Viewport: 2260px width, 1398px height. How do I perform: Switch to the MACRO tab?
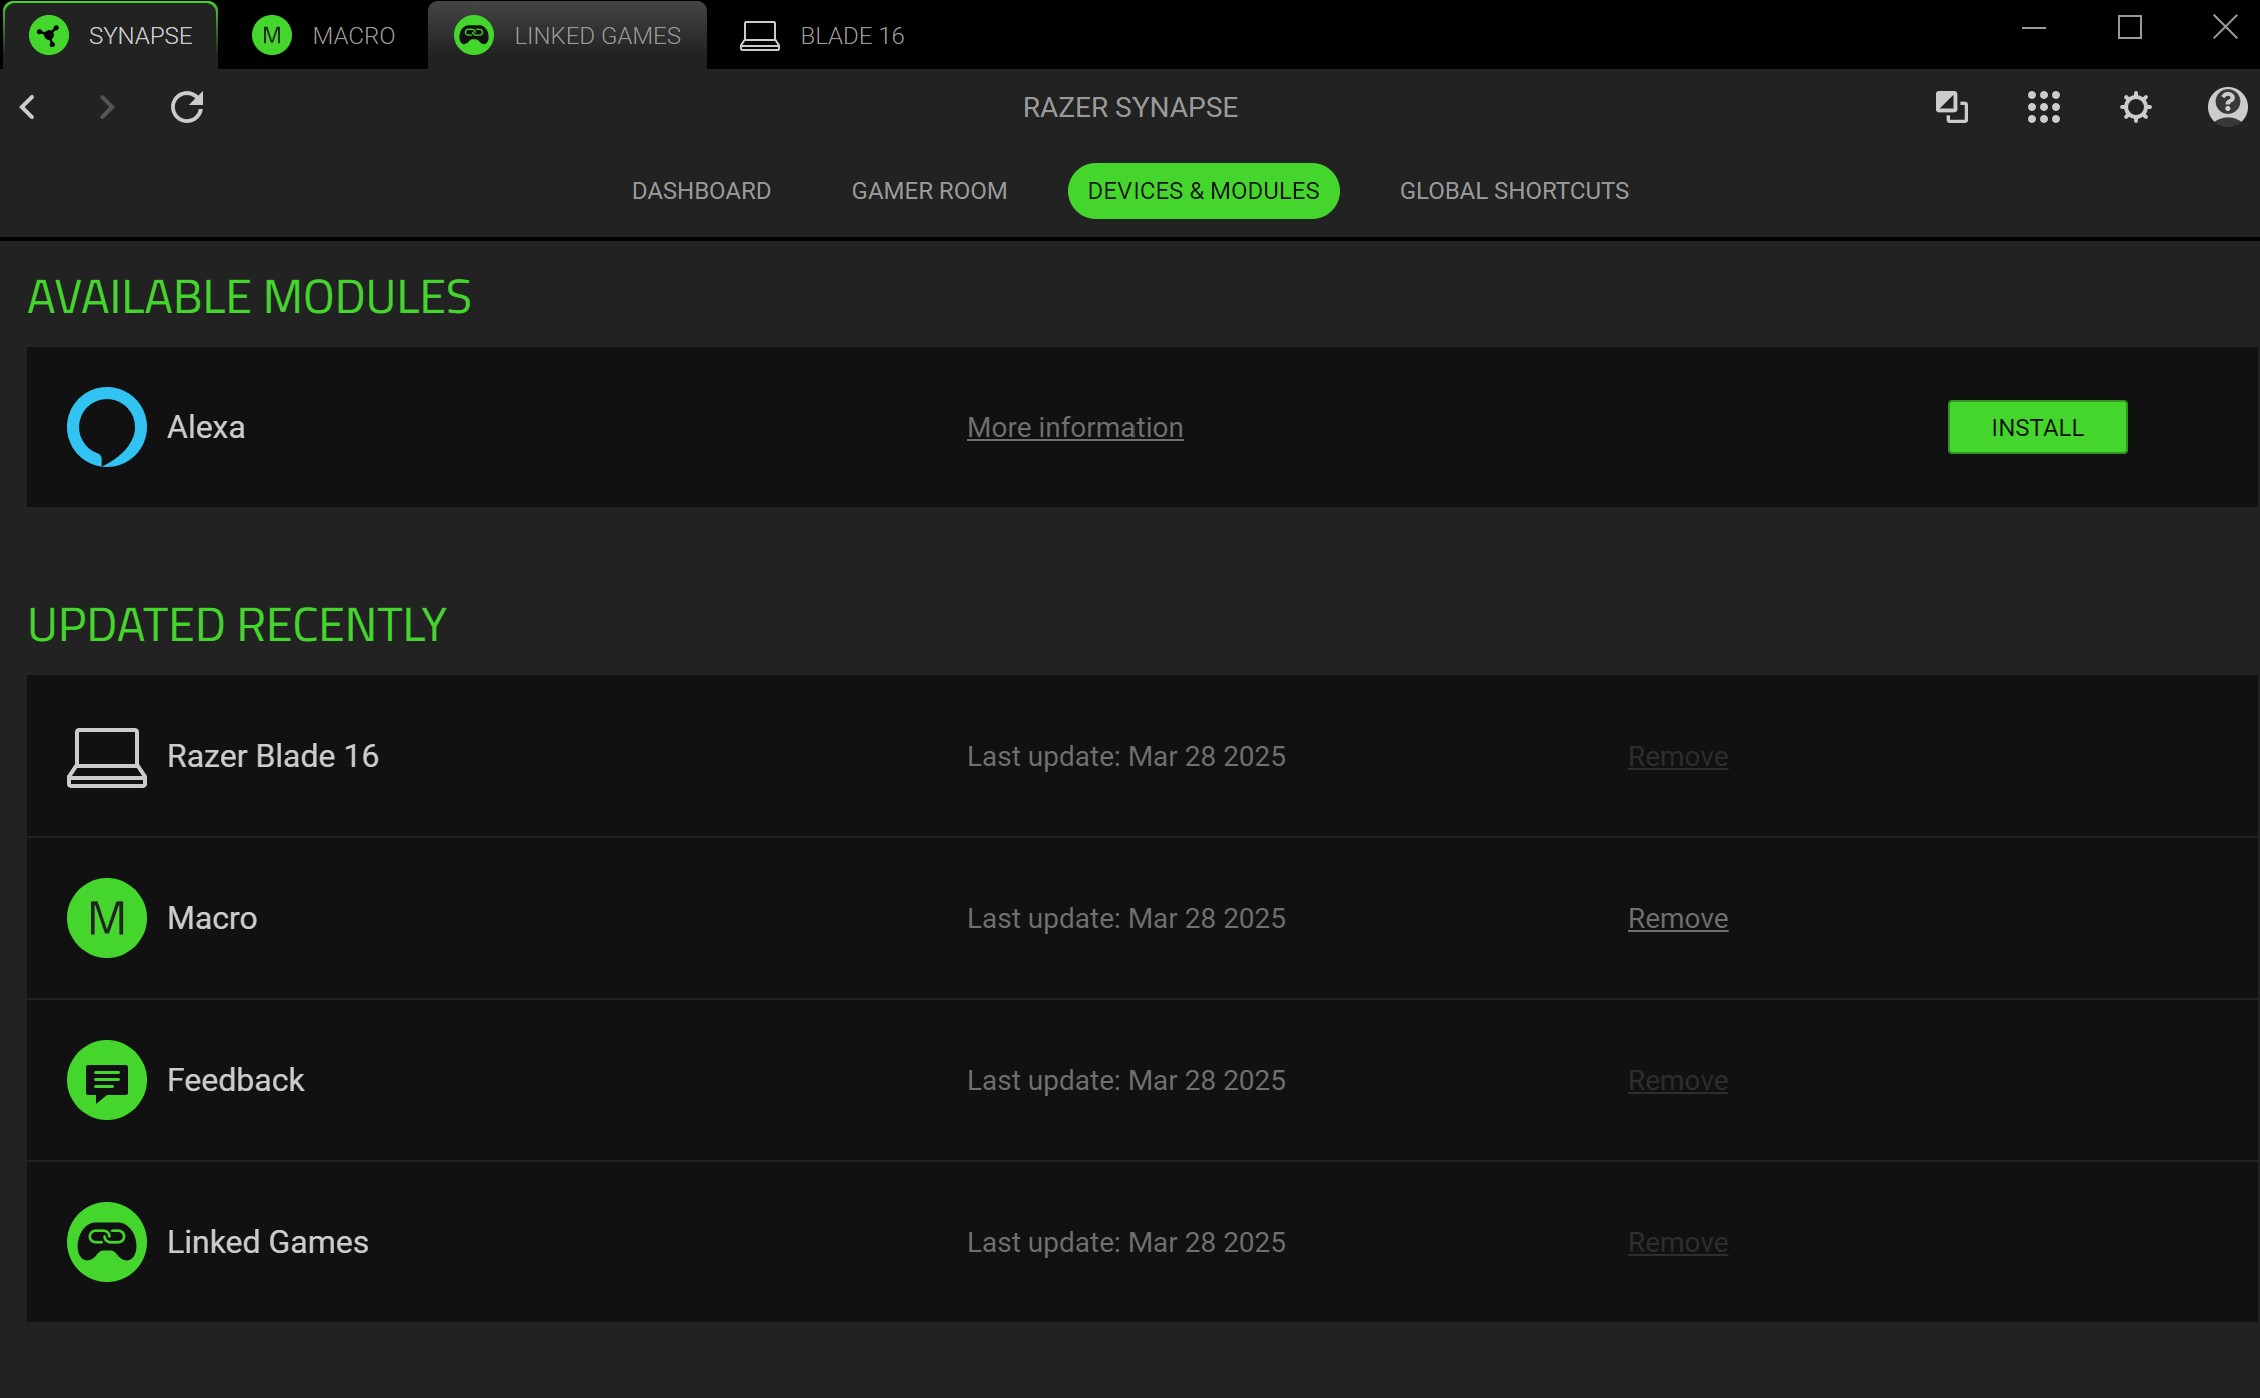323,36
